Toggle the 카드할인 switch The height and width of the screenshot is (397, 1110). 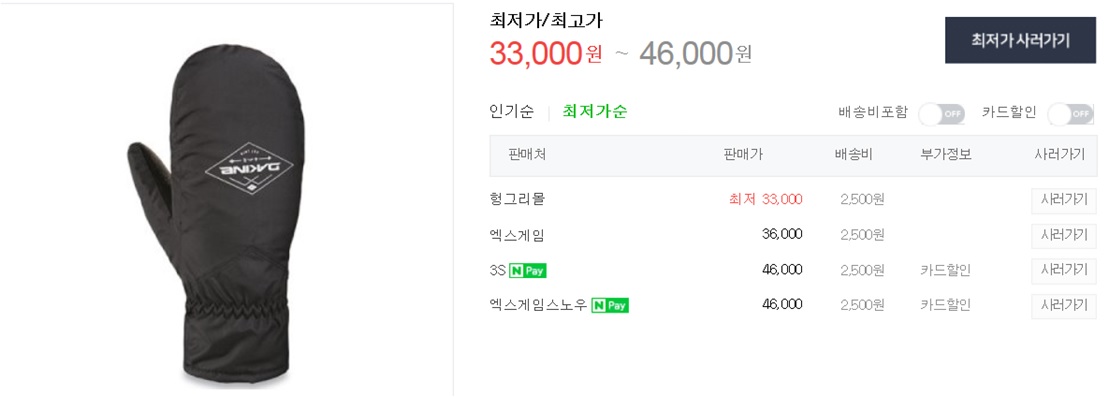click(1070, 113)
